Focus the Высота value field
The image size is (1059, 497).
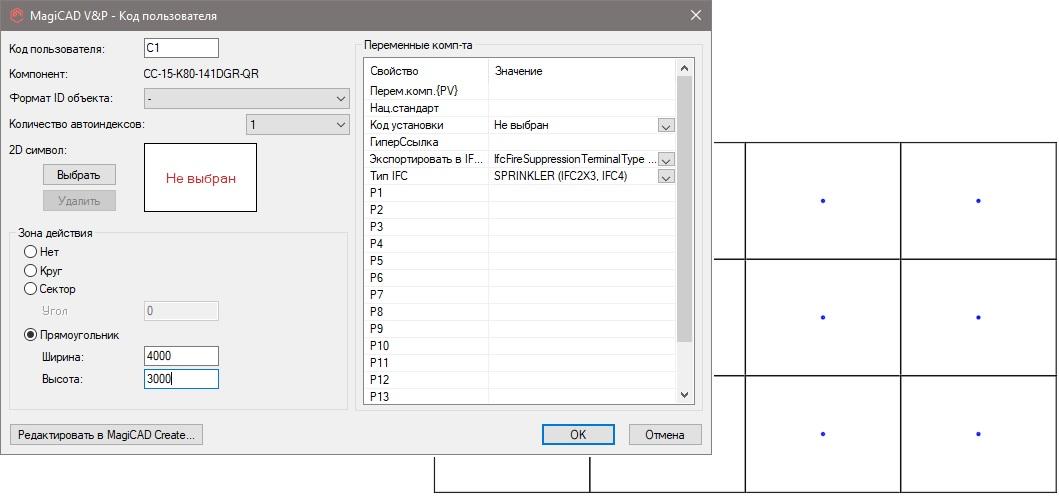180,379
